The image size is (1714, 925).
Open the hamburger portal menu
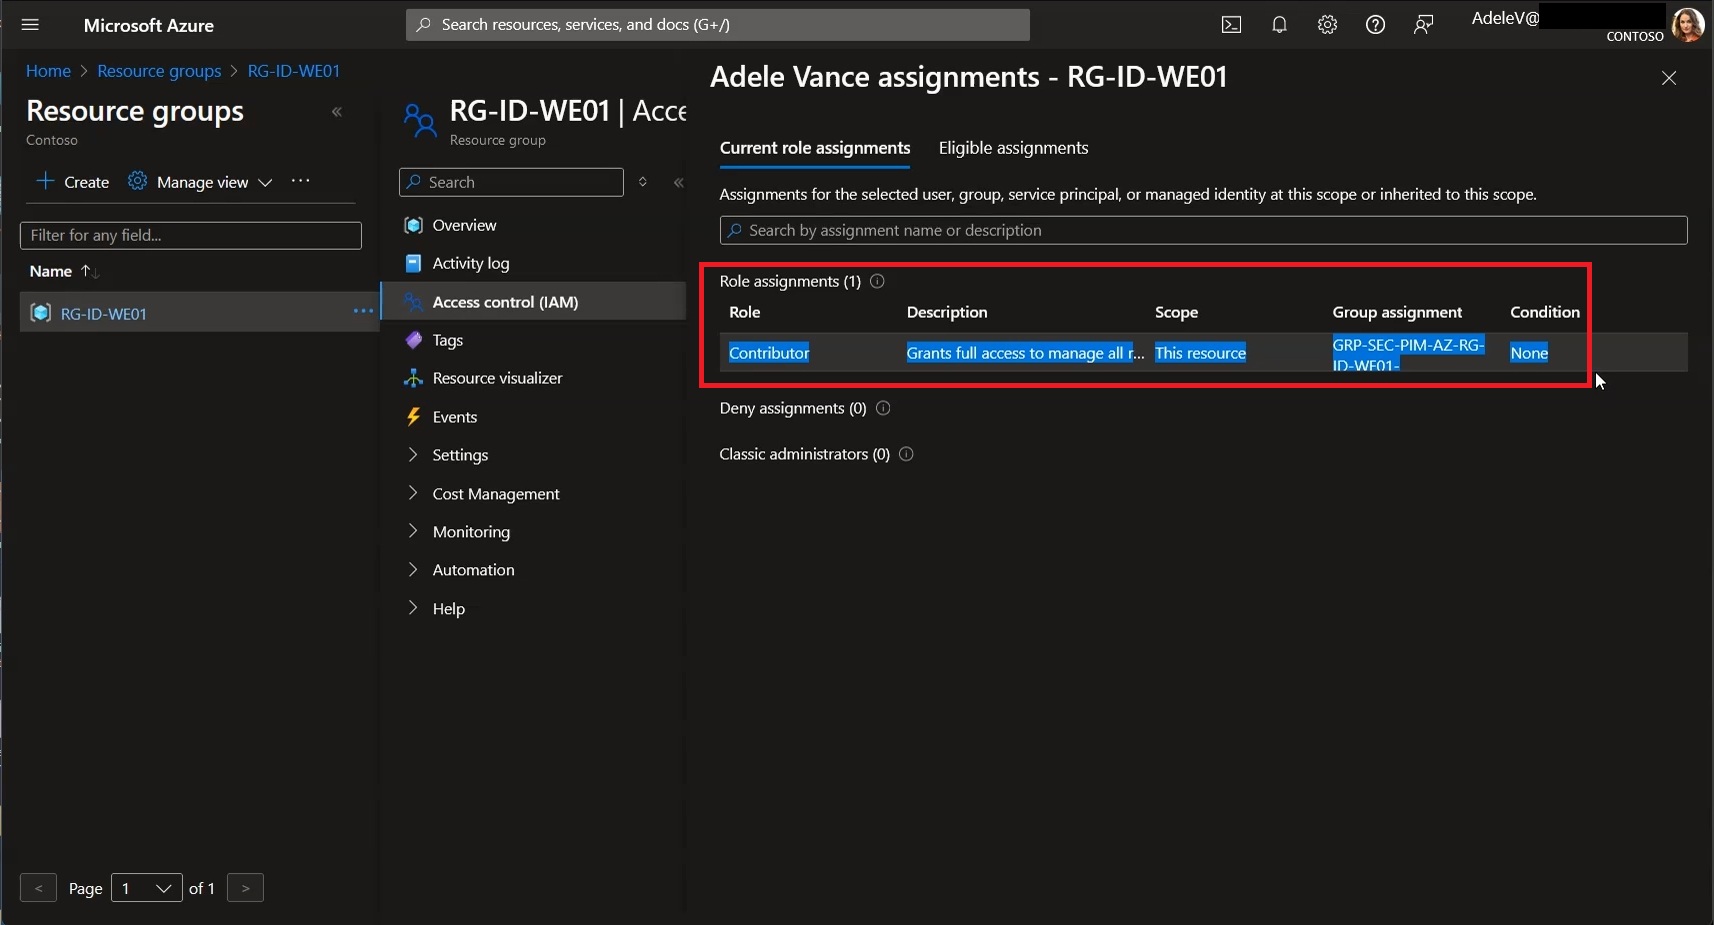point(30,25)
